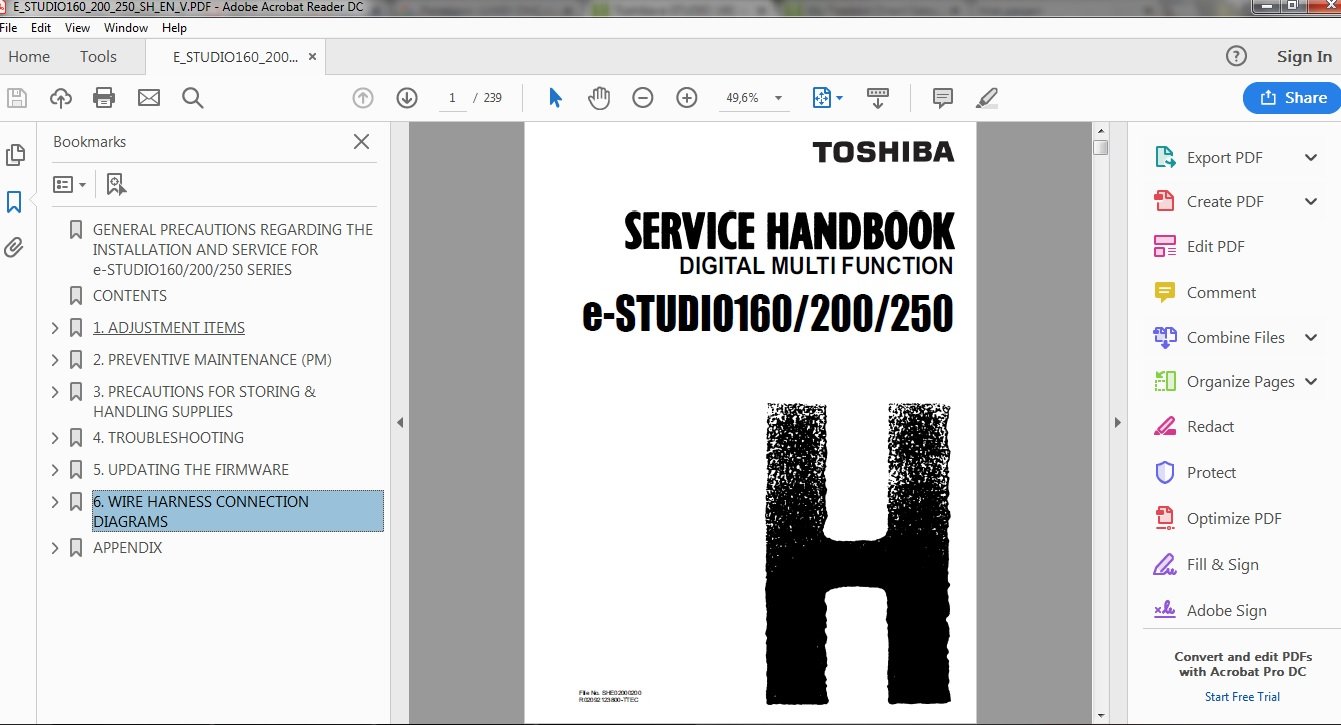Viewport: 1341px width, 725px height.
Task: Collapse the right tools pane arrow
Action: [1117, 423]
